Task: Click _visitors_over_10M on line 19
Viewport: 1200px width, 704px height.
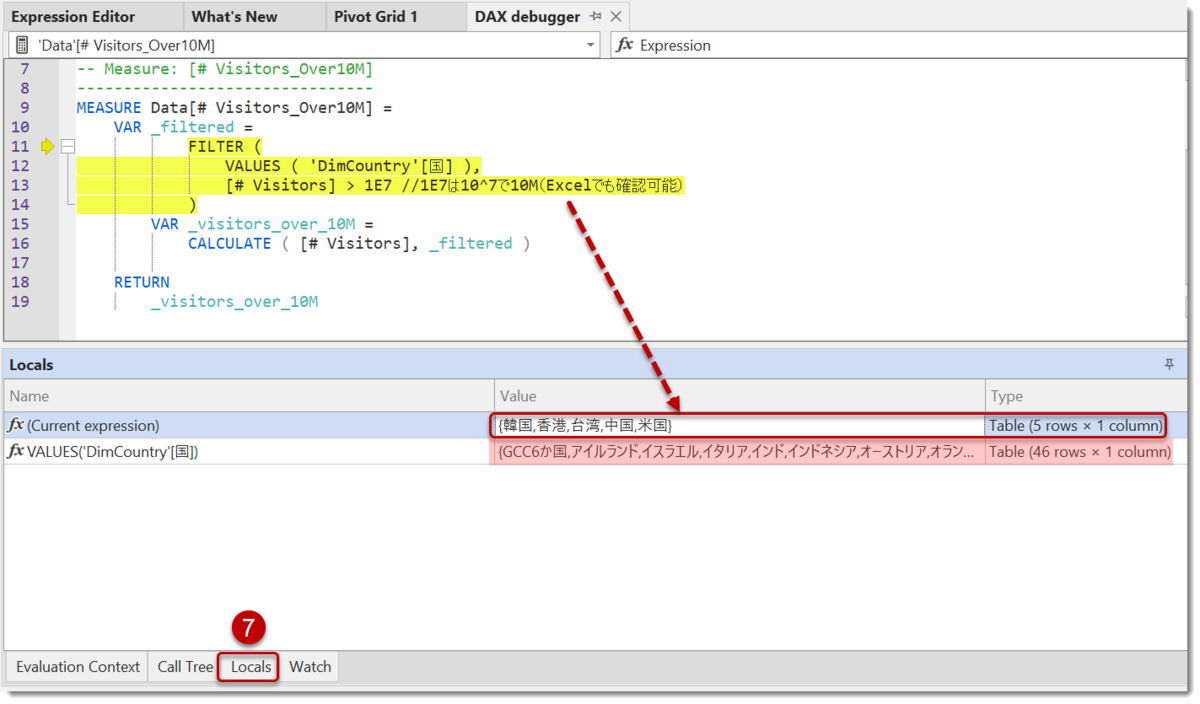Action: (235, 301)
